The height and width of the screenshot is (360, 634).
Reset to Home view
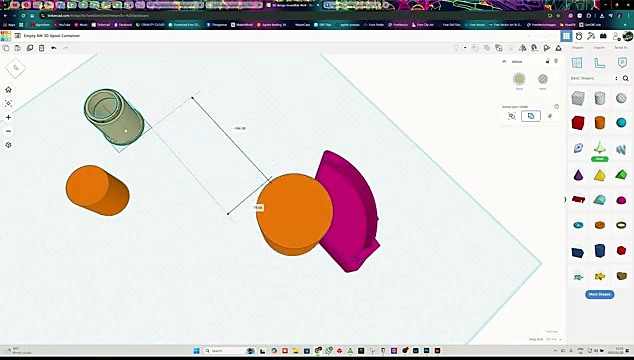(8, 90)
